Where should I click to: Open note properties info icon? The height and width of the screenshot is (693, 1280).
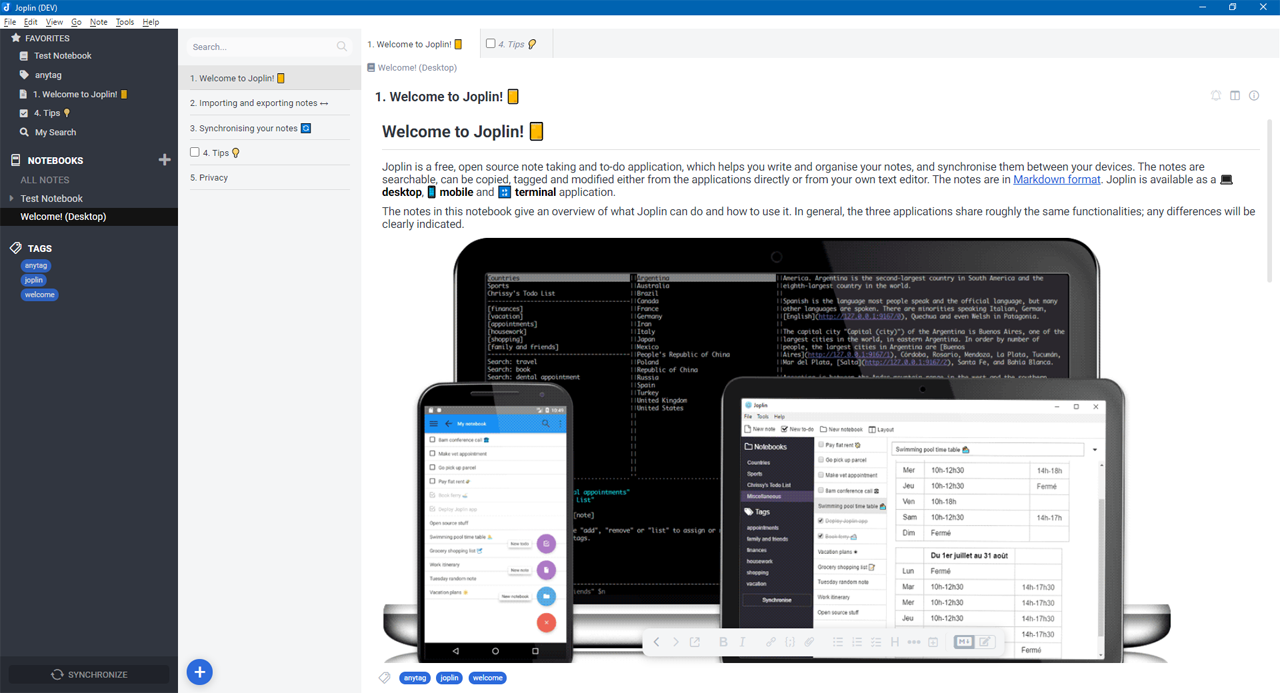click(1254, 96)
